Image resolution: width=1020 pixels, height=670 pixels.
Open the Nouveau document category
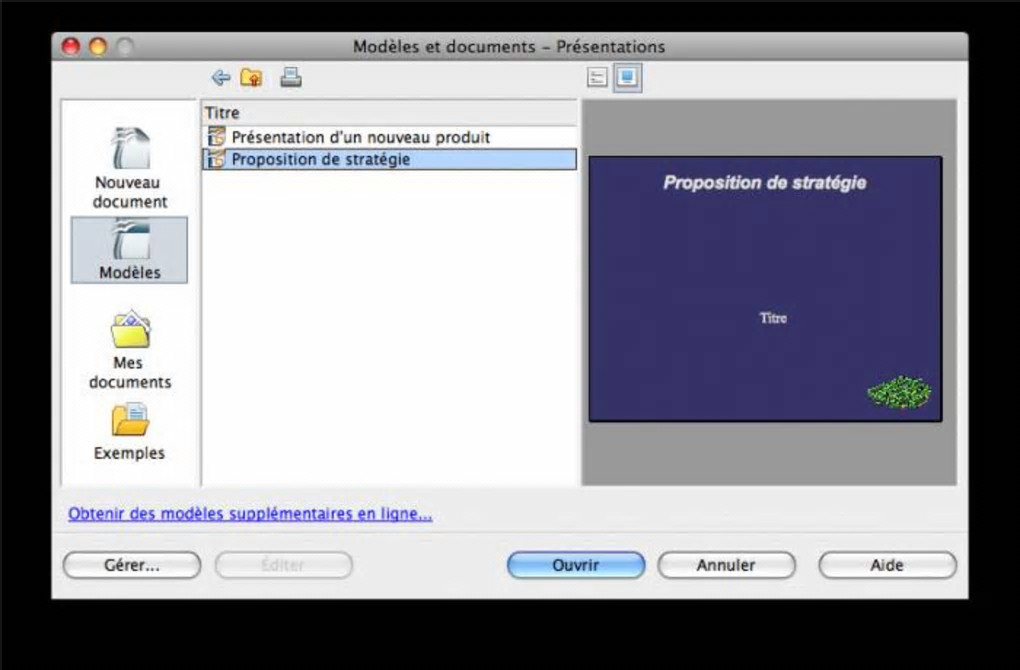(x=129, y=168)
